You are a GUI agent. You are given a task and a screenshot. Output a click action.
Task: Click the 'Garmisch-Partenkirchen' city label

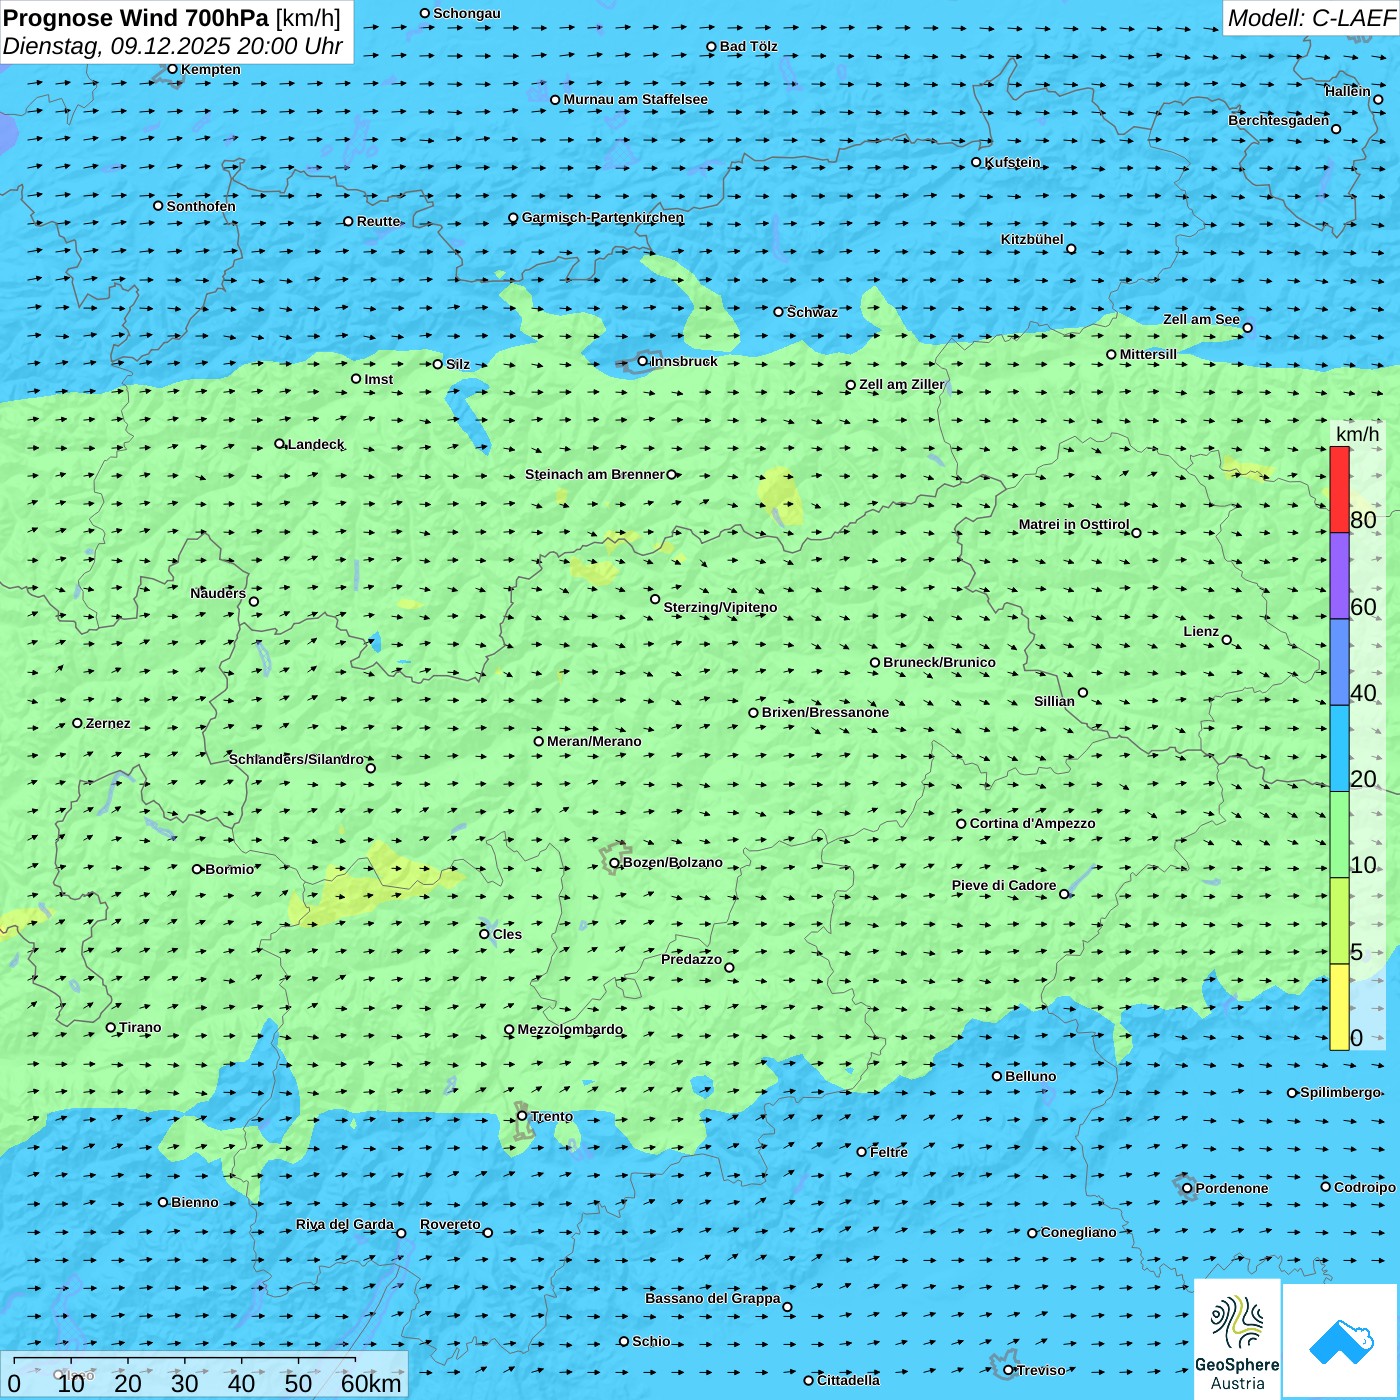tap(603, 217)
